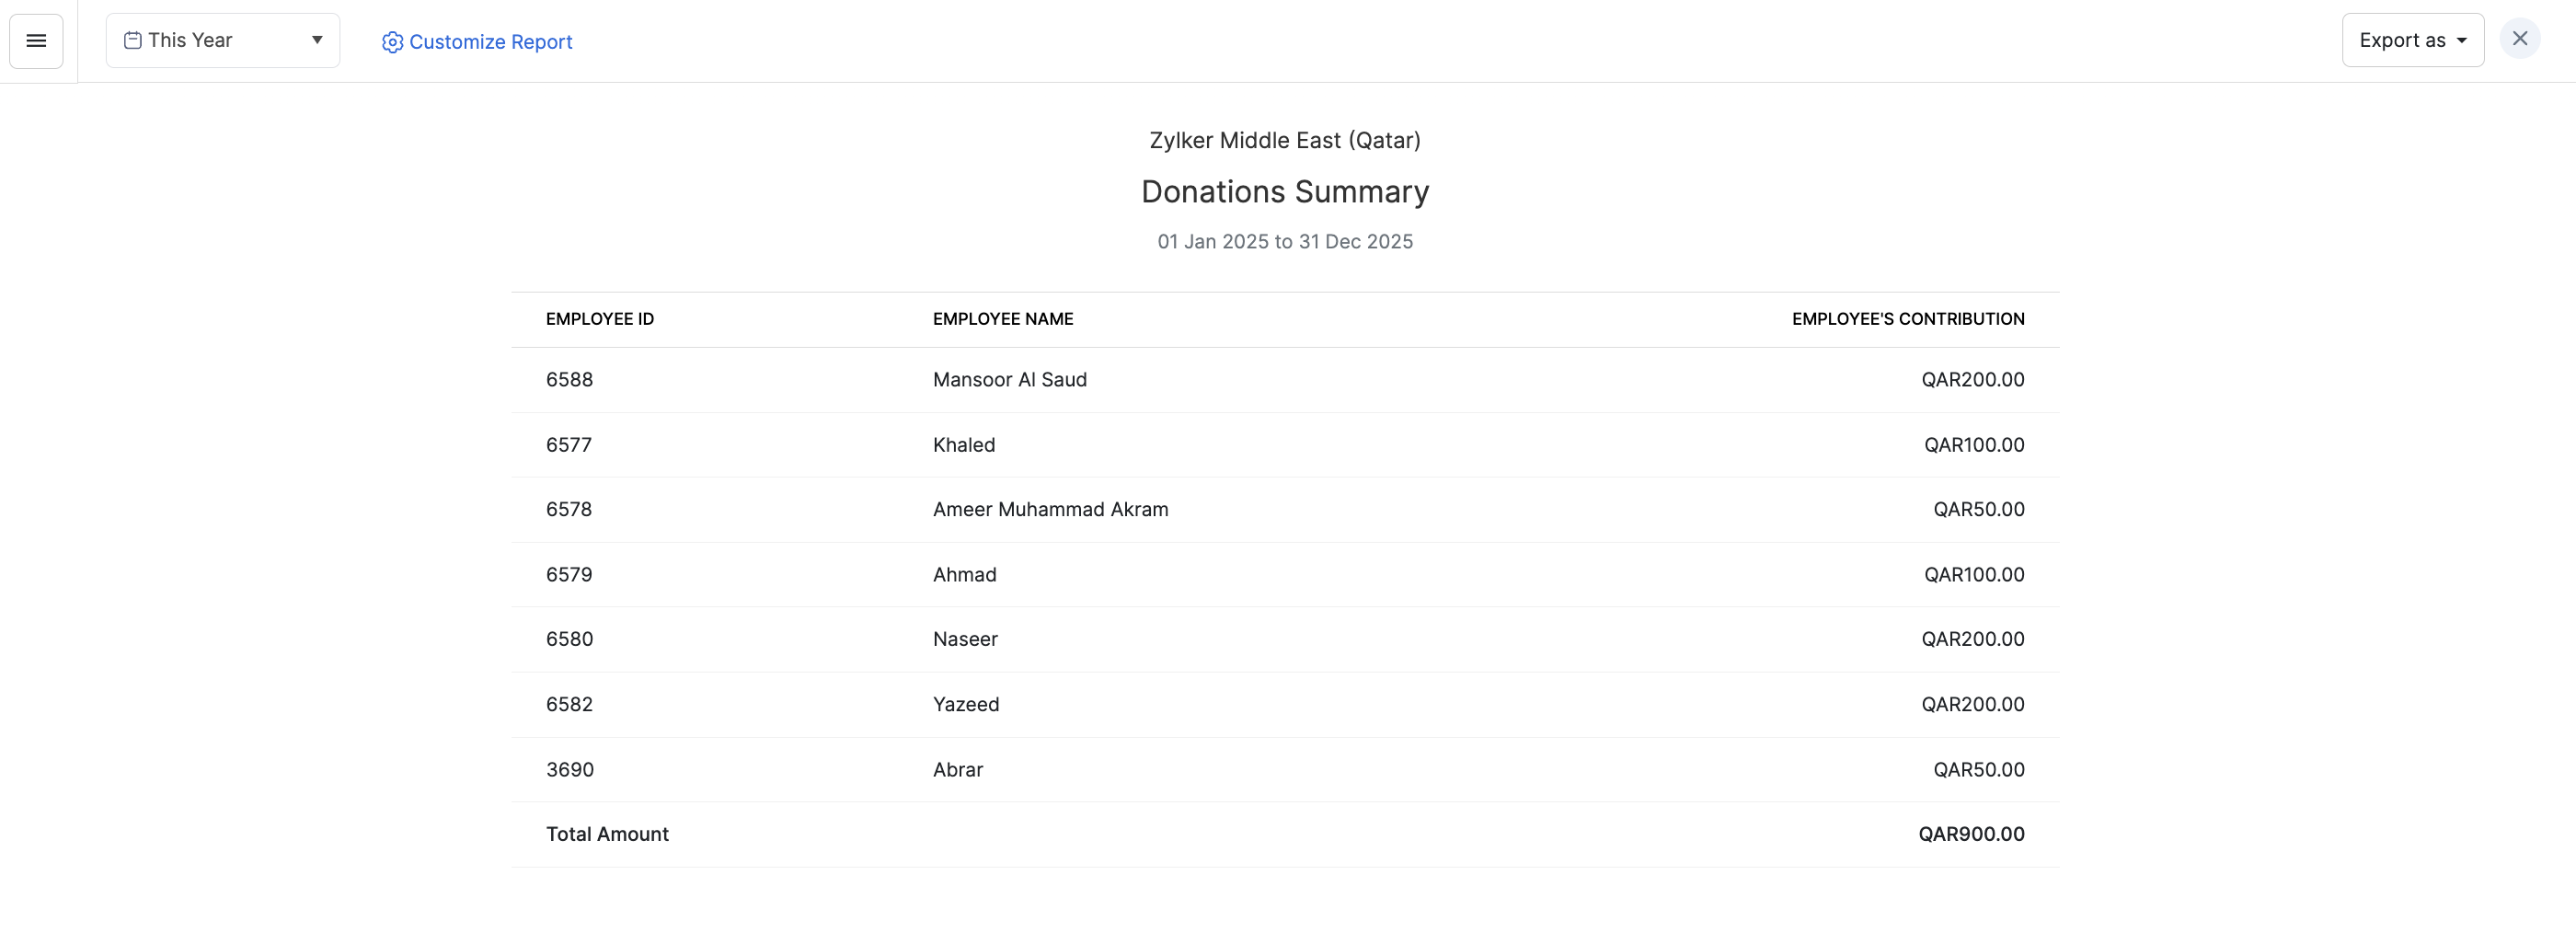
Task: Click the Customize Report gear icon
Action: 392,42
